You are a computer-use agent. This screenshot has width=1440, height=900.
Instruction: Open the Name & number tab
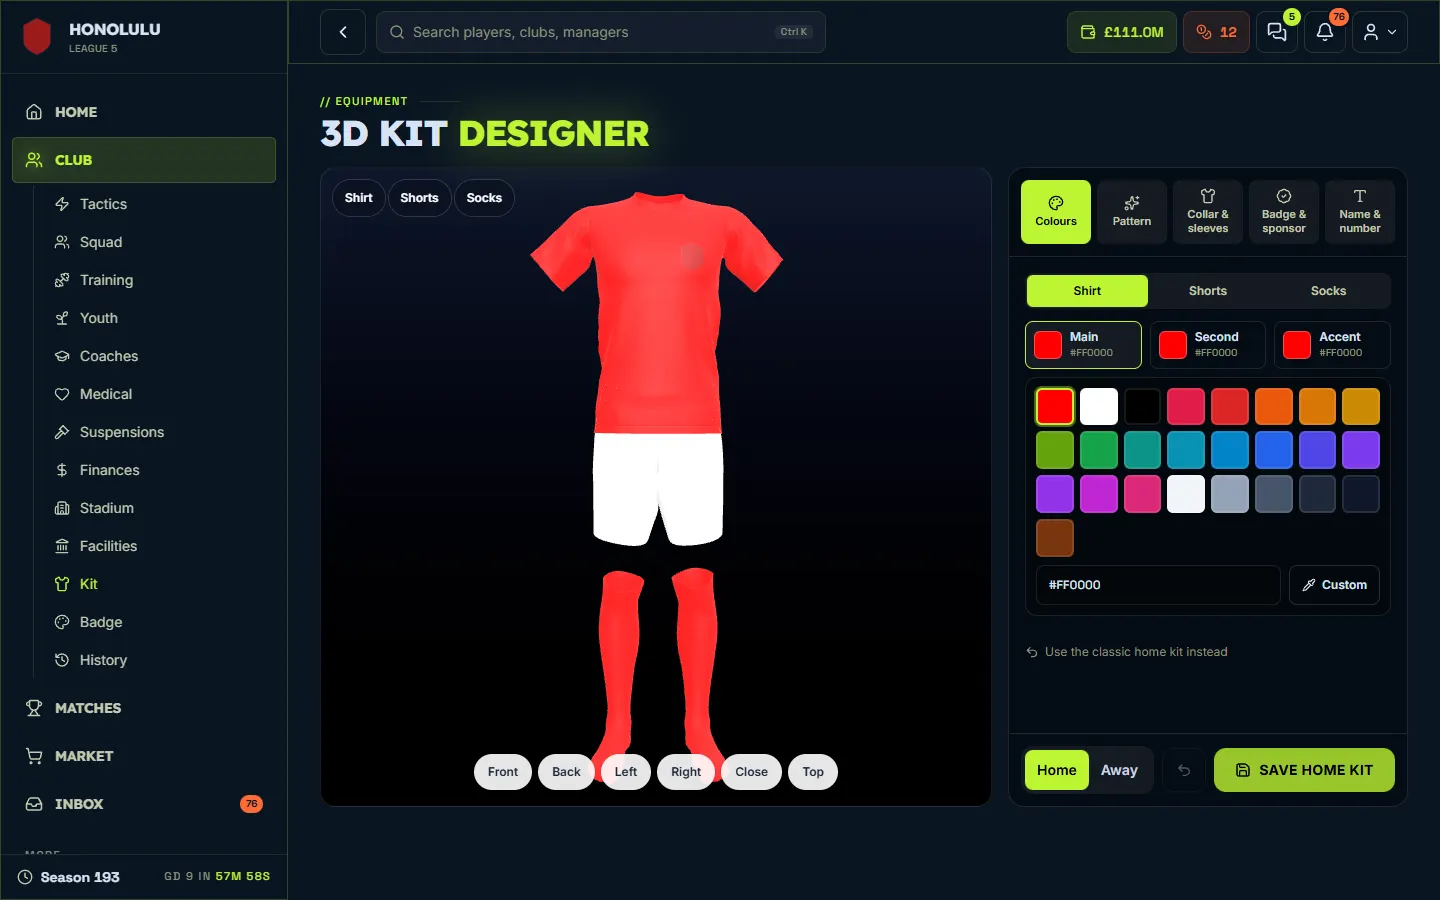click(x=1360, y=212)
